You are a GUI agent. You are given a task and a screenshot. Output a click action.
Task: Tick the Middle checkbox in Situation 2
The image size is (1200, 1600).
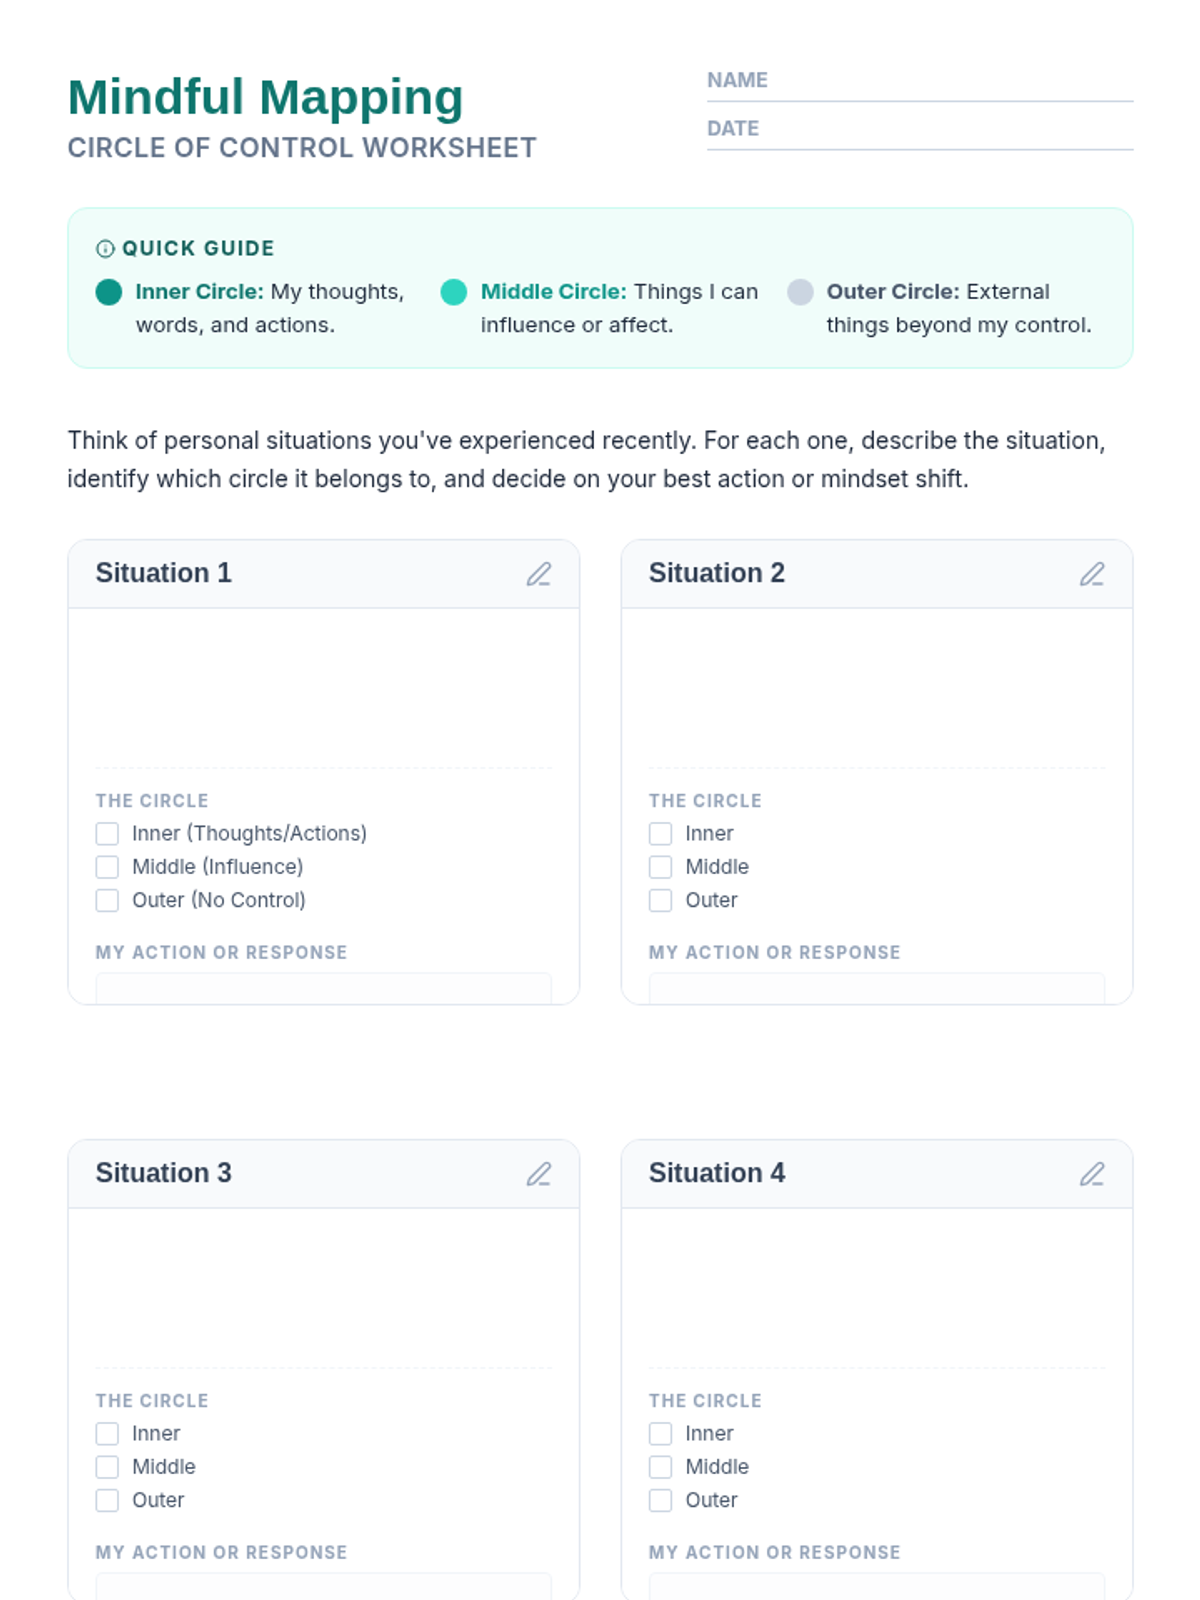tap(660, 867)
